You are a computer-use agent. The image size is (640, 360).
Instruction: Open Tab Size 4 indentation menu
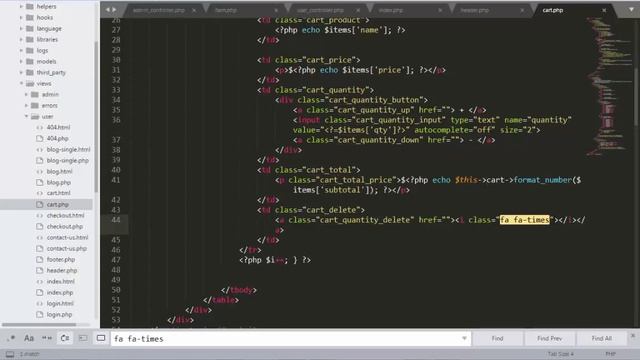pyautogui.click(x=560, y=354)
